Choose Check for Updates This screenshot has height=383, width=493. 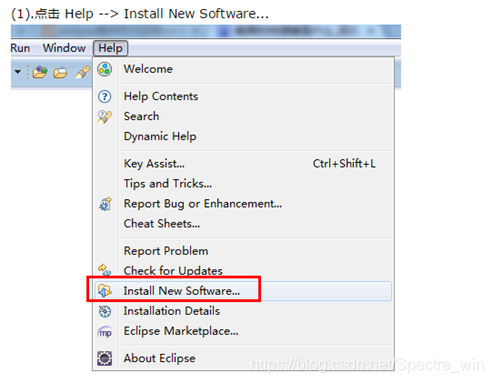point(243,271)
